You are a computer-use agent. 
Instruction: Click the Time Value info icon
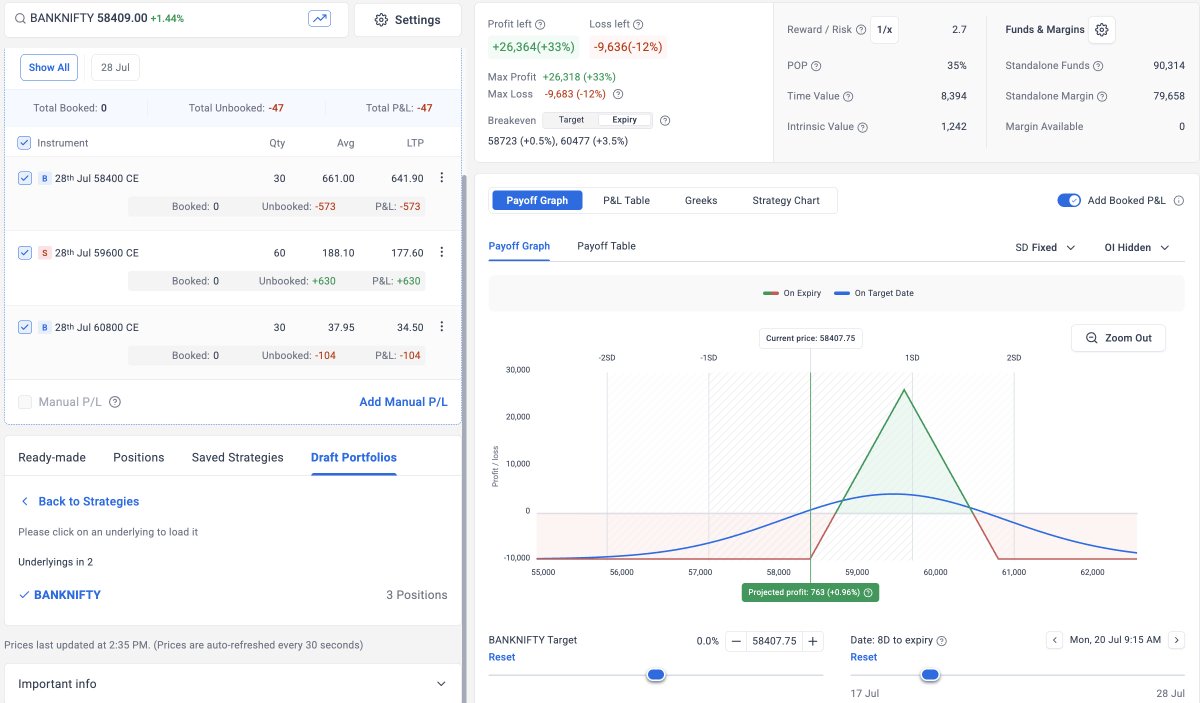848,97
